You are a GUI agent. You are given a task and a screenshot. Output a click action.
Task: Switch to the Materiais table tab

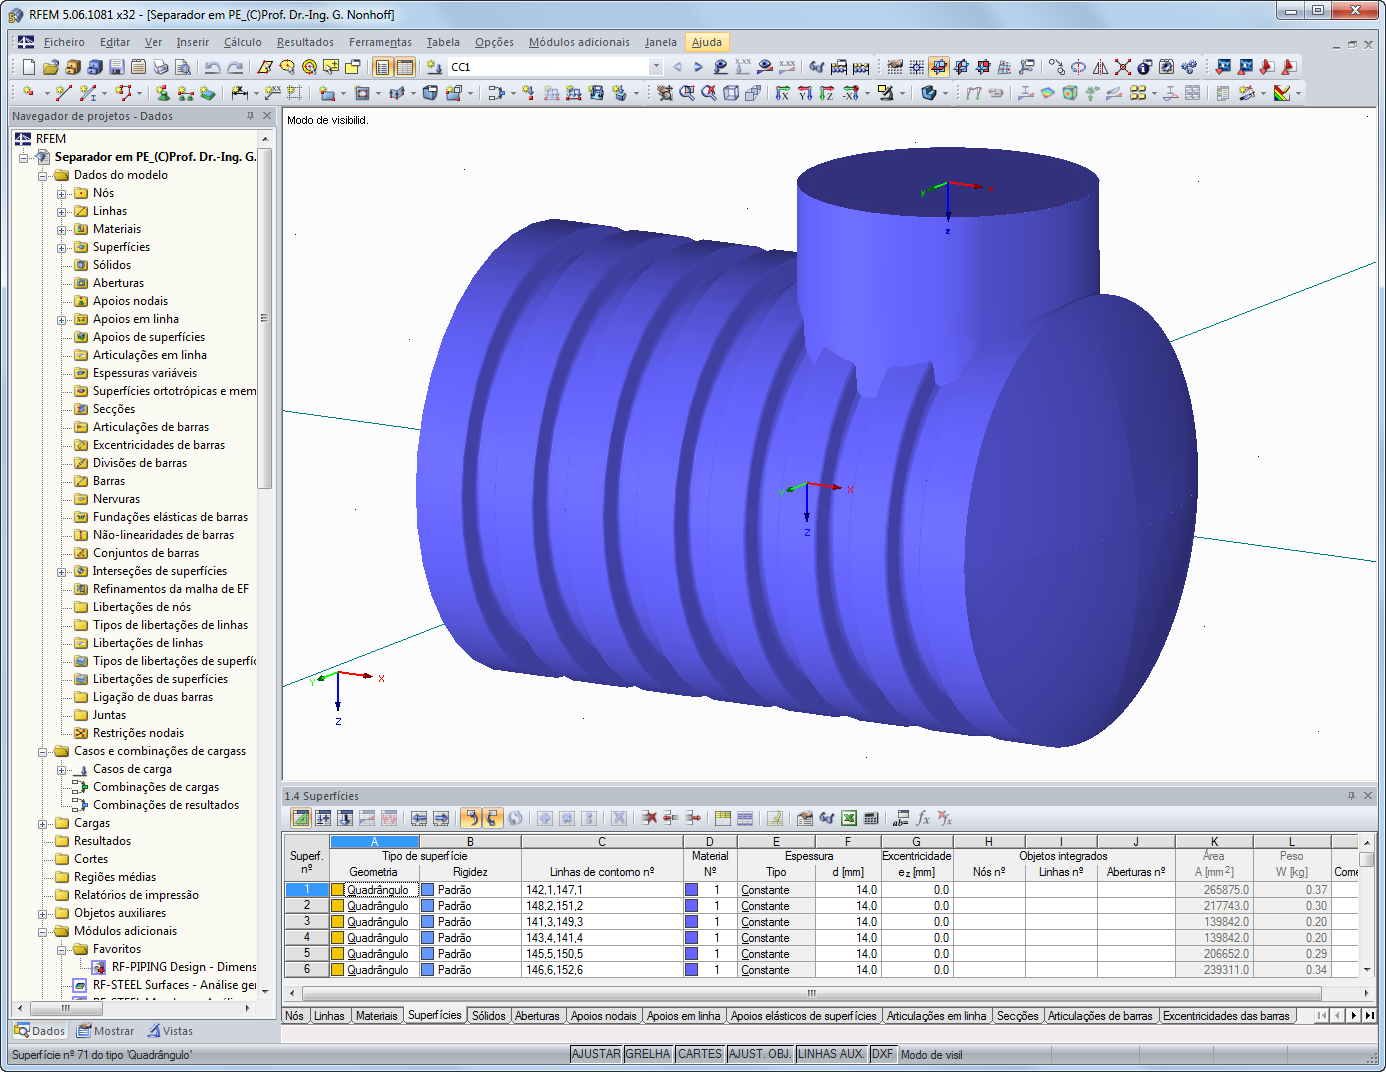pos(377,1016)
